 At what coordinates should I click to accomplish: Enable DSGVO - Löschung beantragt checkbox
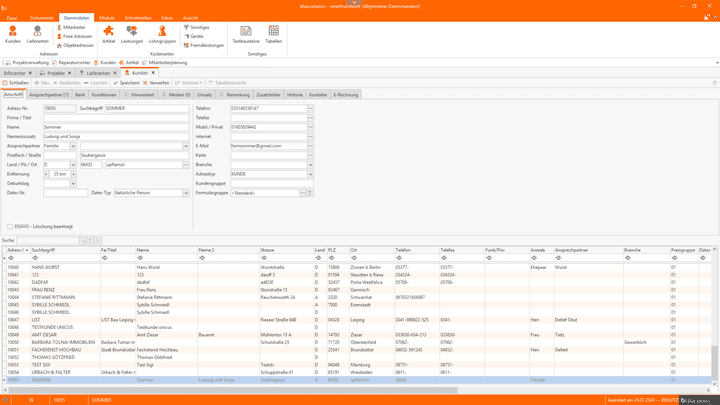coord(10,227)
